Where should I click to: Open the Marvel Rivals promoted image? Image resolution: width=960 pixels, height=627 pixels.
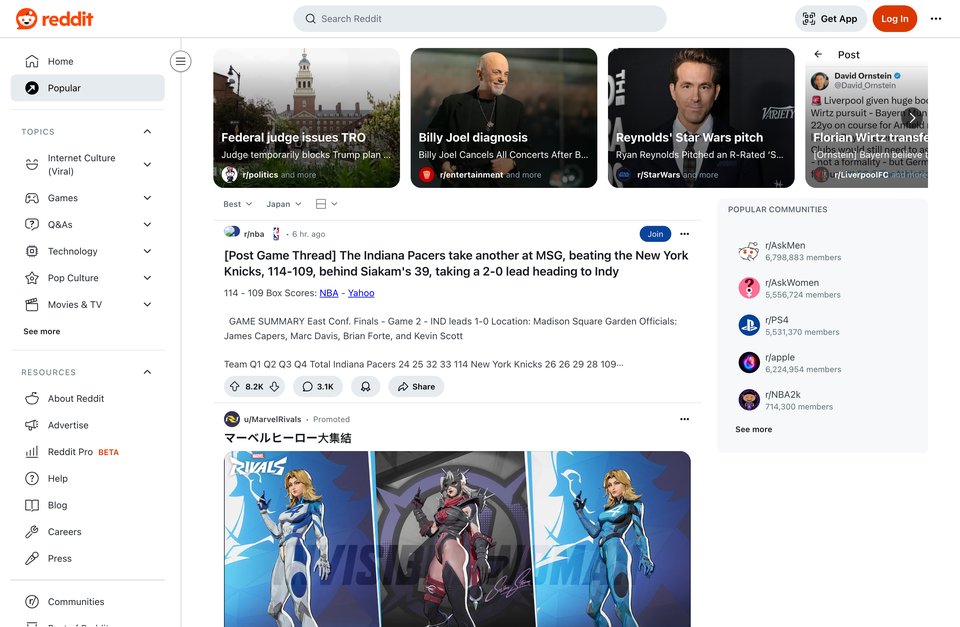coord(457,539)
